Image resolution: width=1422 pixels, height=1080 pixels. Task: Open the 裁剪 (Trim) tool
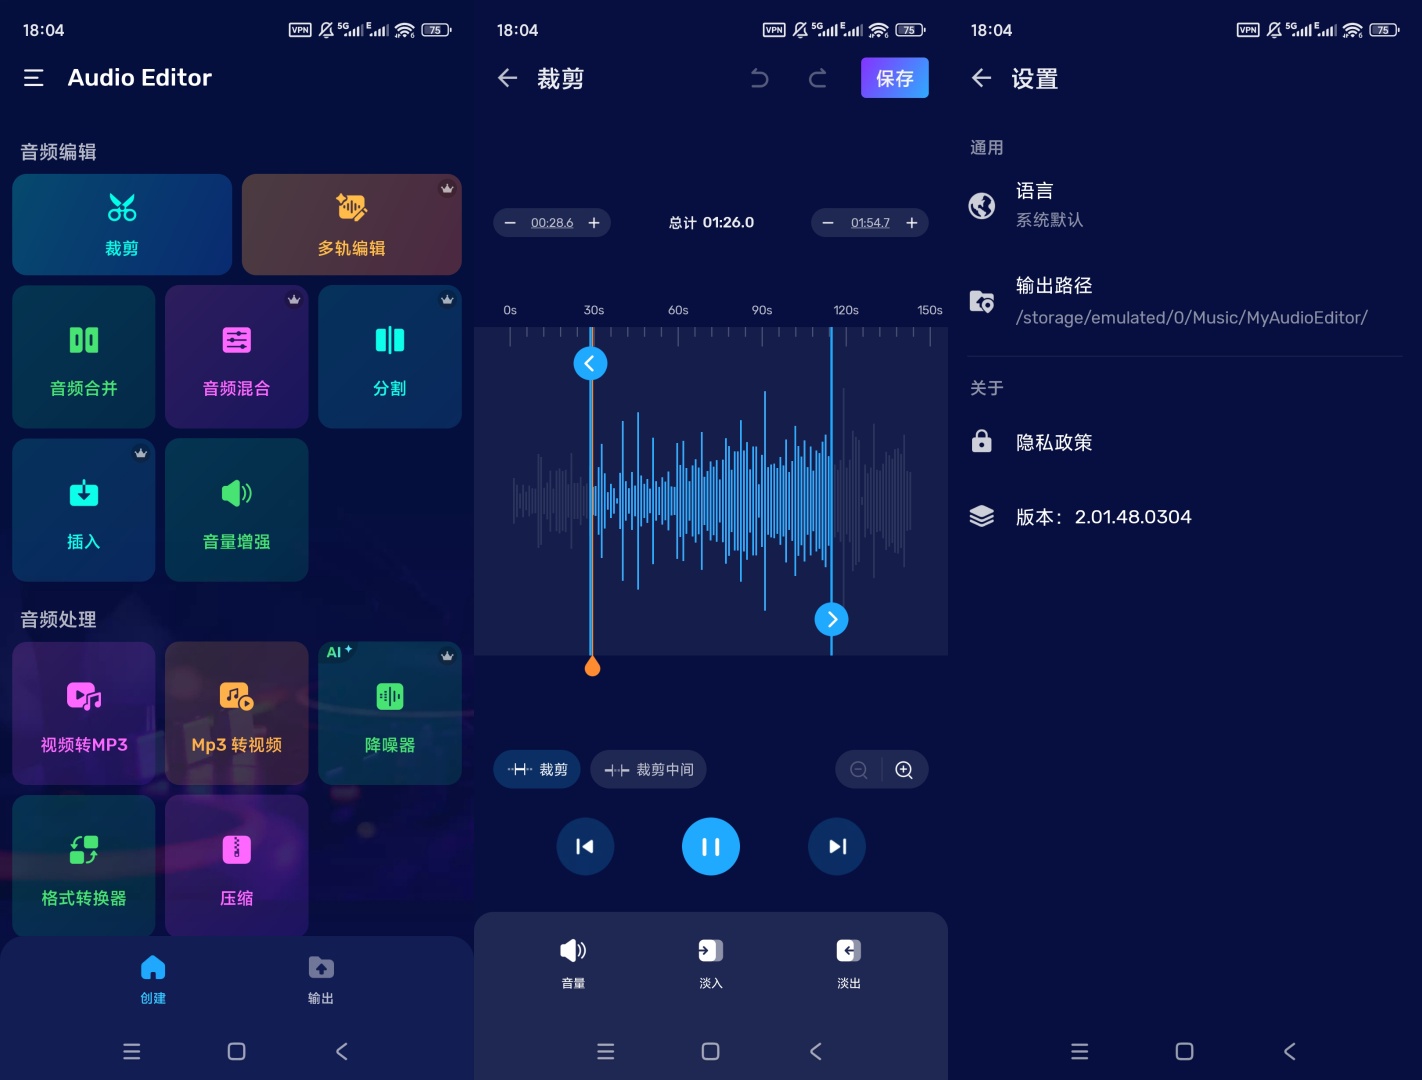click(121, 224)
